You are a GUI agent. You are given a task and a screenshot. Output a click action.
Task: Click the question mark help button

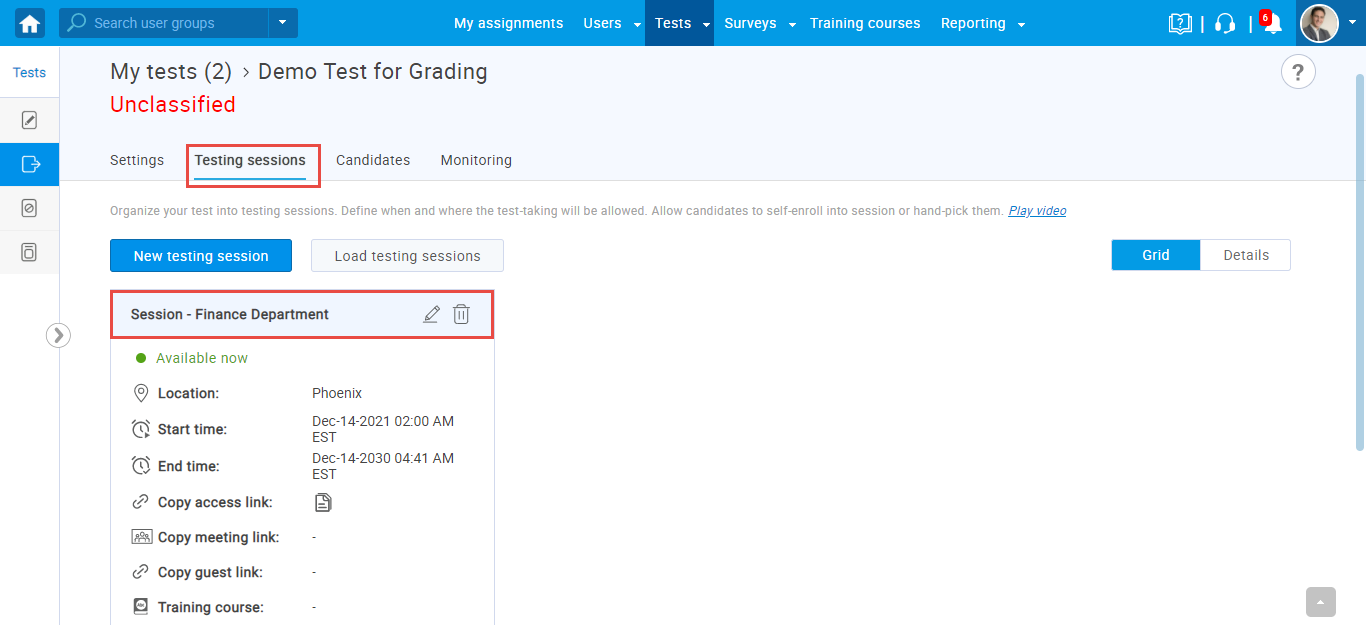[x=1298, y=72]
